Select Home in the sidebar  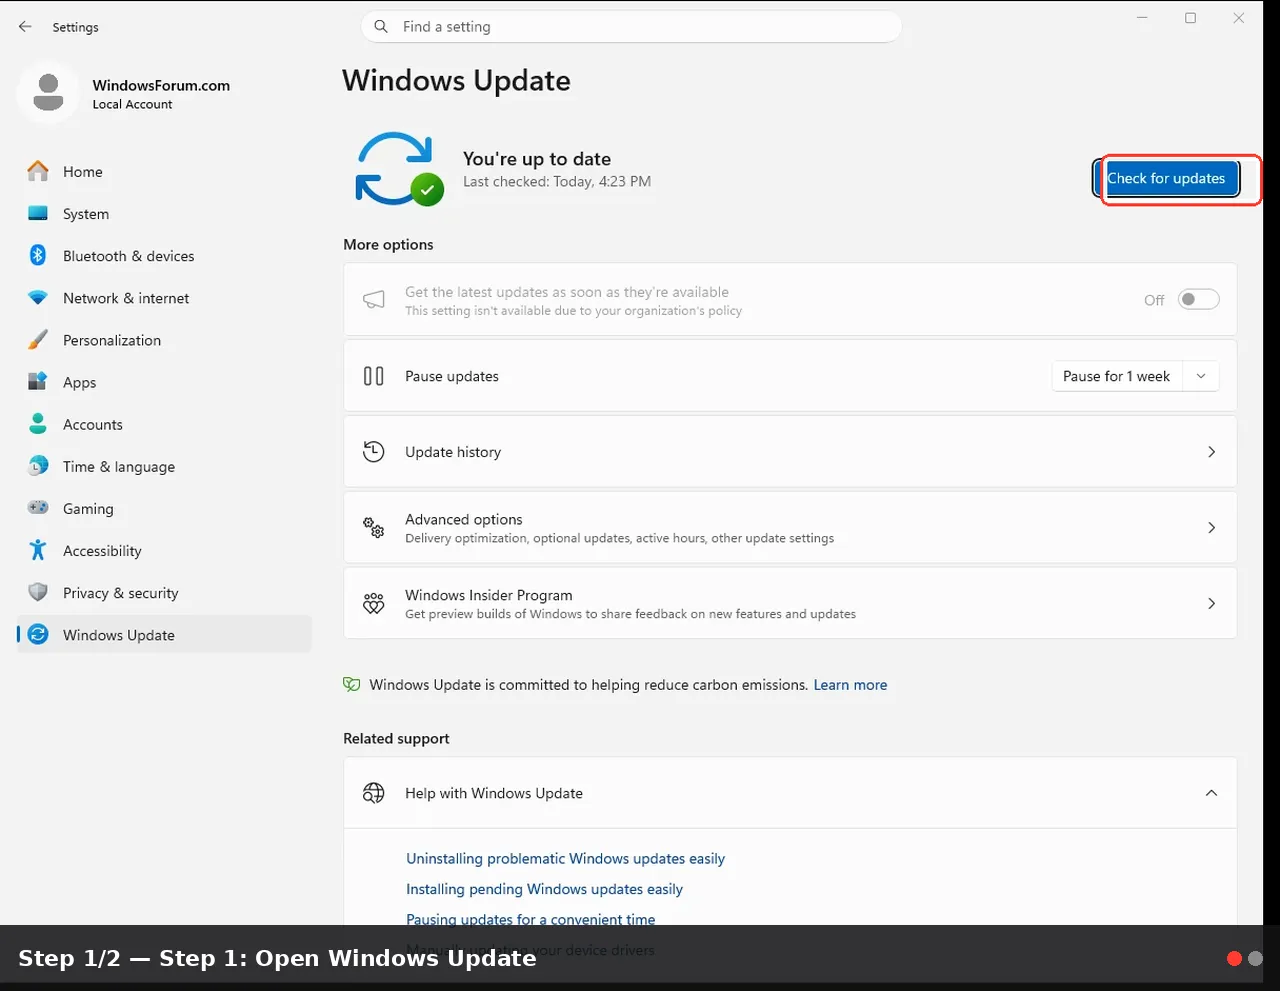pos(164,172)
